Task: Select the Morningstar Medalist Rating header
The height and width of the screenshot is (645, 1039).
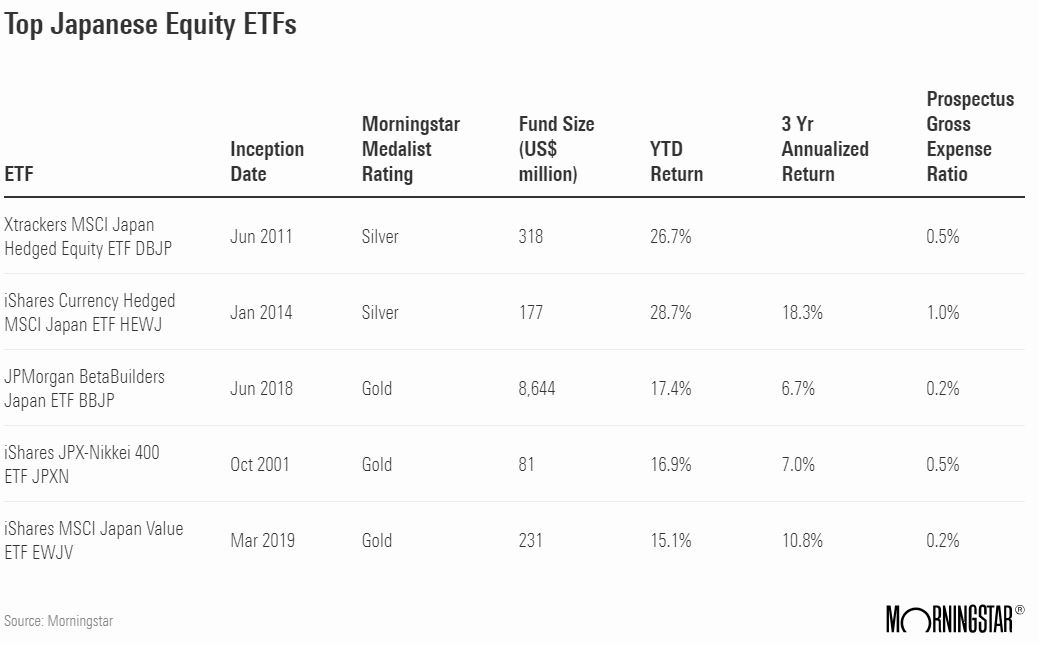Action: pos(410,149)
